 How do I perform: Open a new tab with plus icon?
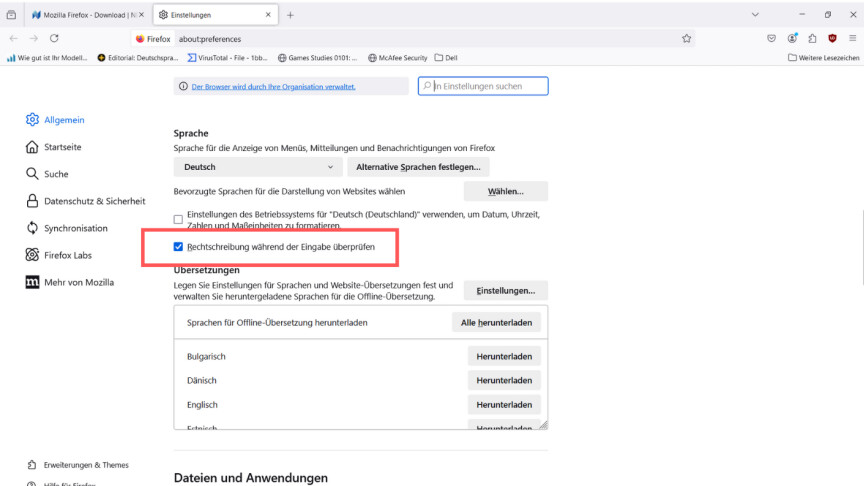pyautogui.click(x=290, y=15)
